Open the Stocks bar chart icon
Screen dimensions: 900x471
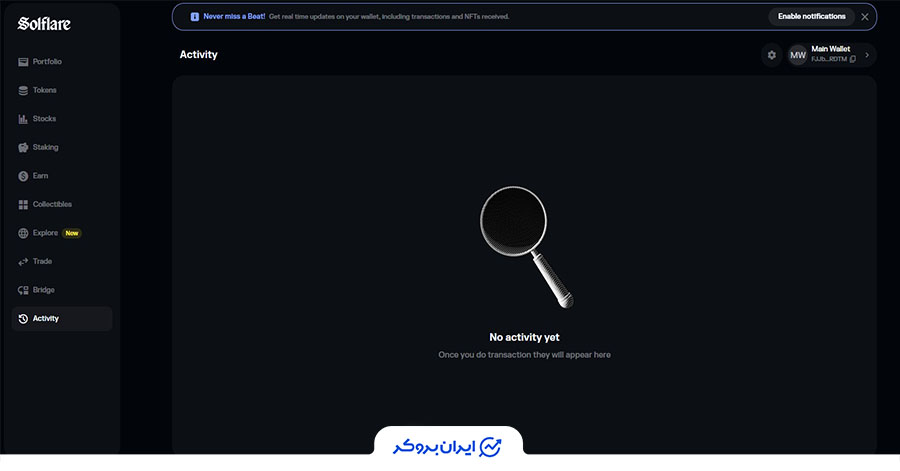point(23,119)
